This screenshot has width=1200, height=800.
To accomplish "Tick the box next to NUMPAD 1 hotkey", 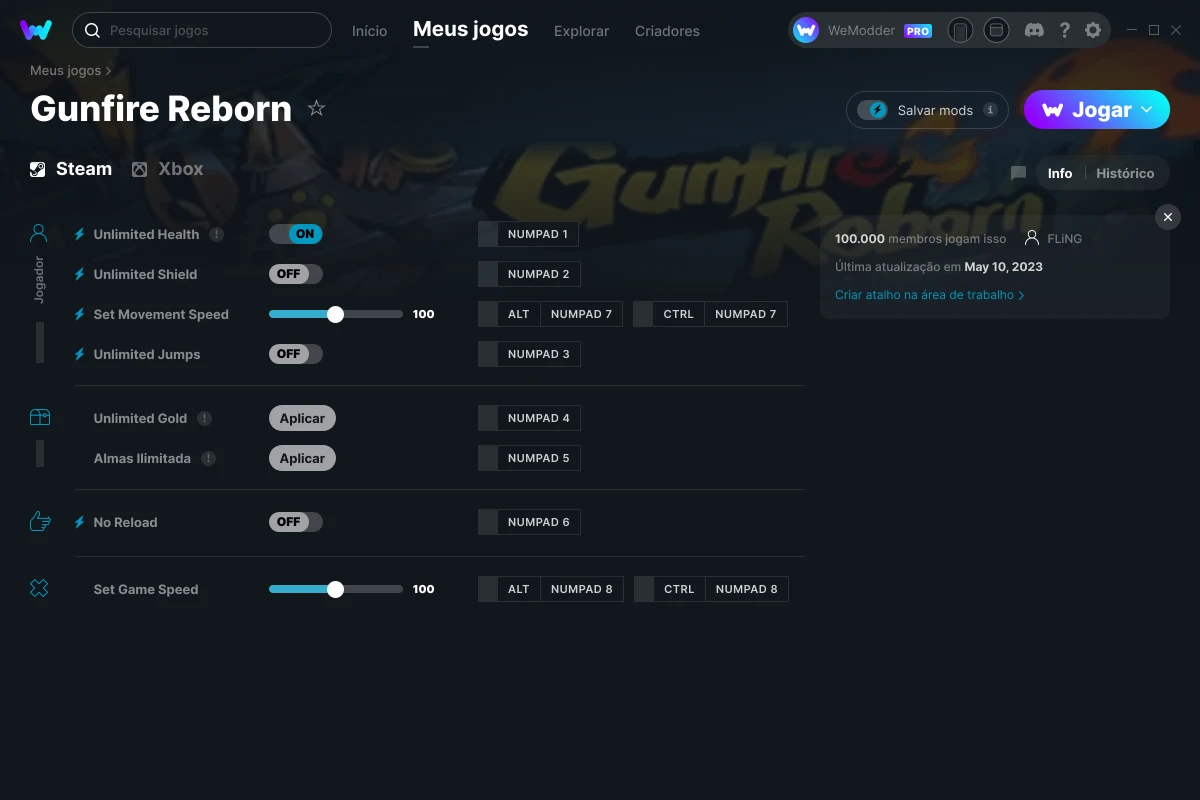I will click(x=488, y=234).
